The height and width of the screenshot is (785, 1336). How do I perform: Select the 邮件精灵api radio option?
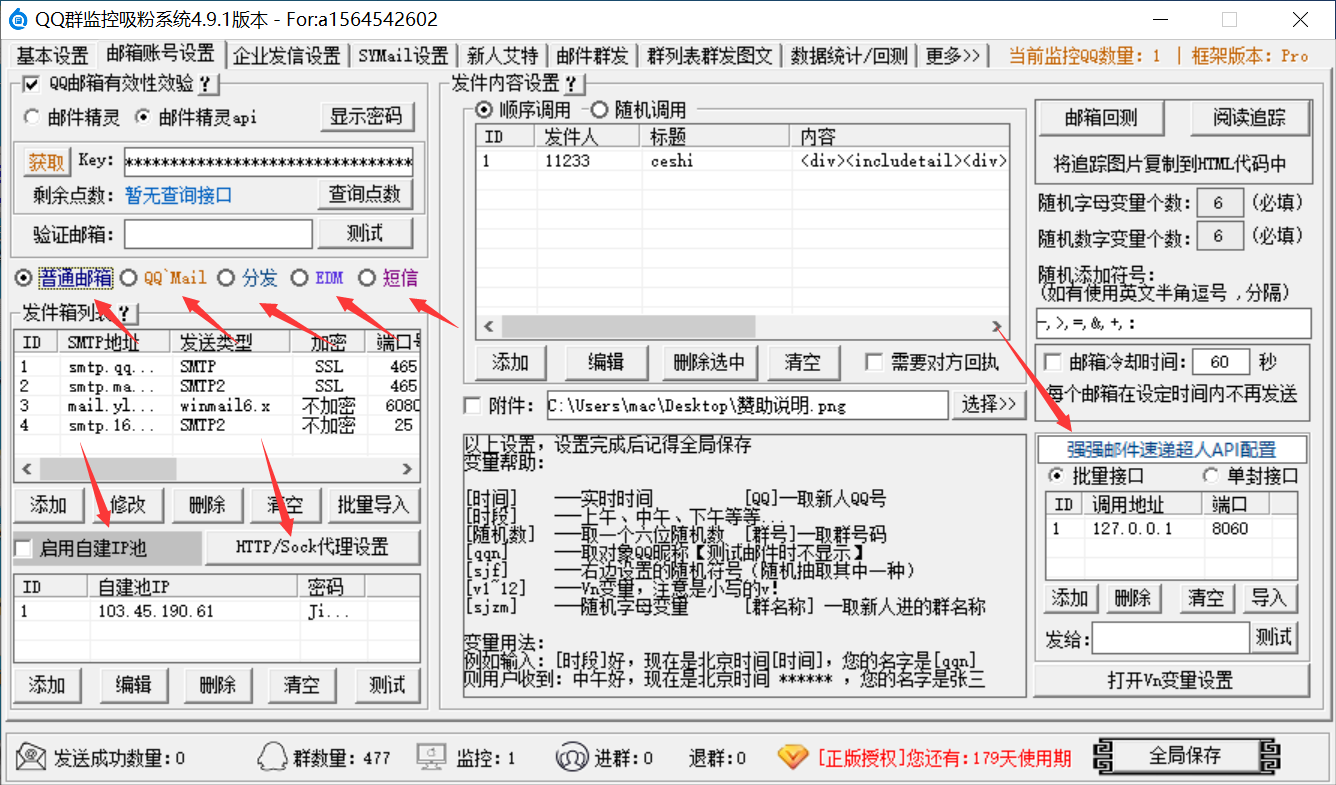coord(142,117)
